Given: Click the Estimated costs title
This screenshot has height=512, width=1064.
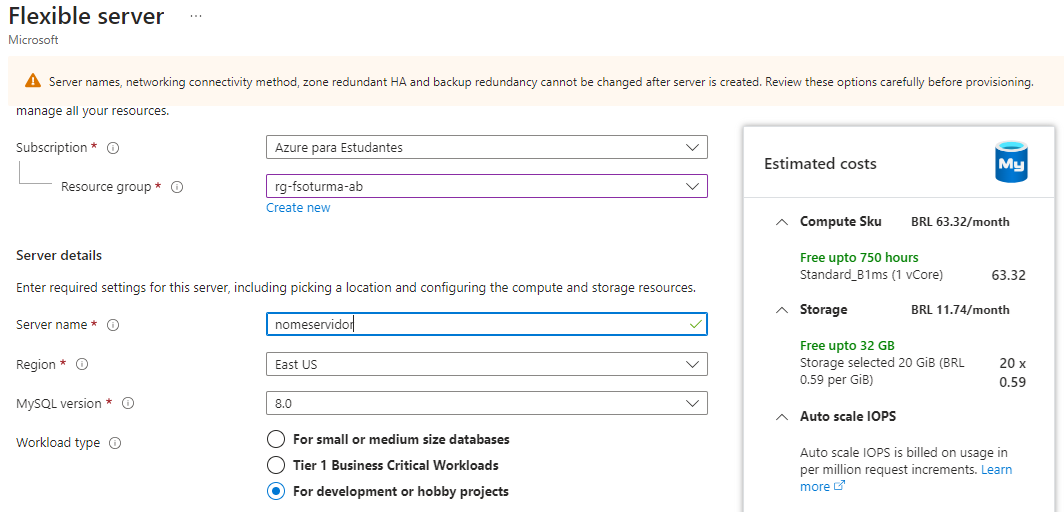Looking at the screenshot, I should point(820,163).
